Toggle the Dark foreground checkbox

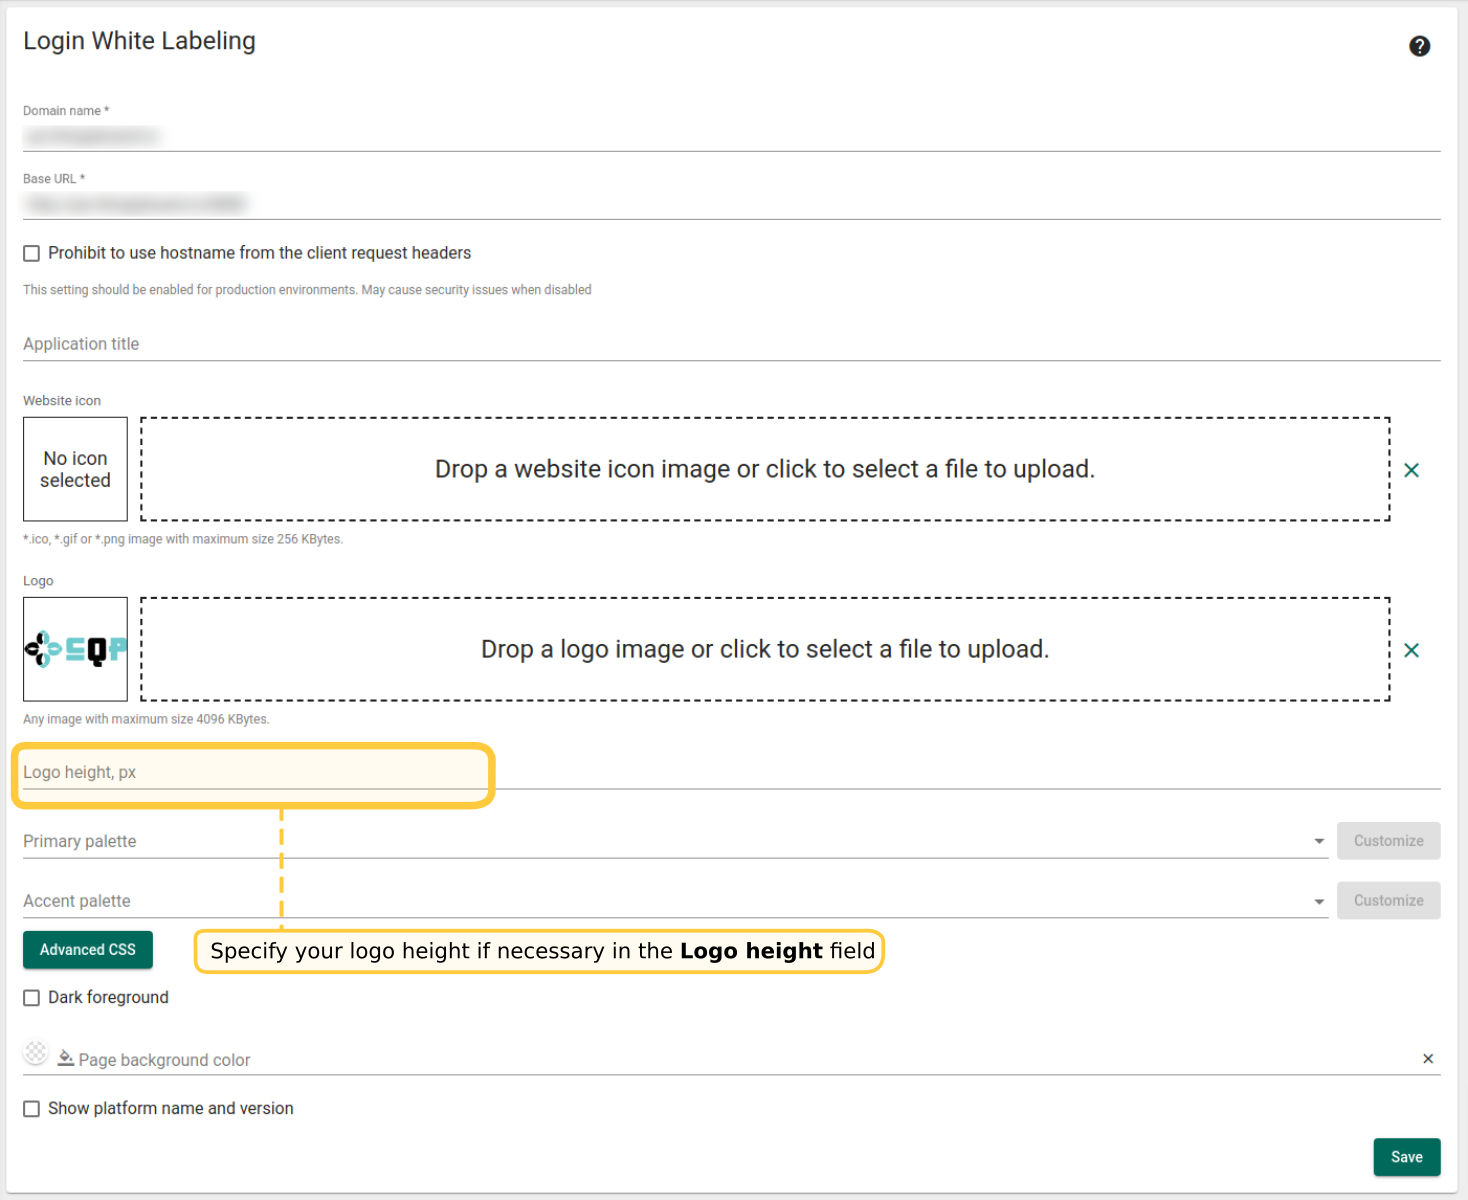pos(32,998)
